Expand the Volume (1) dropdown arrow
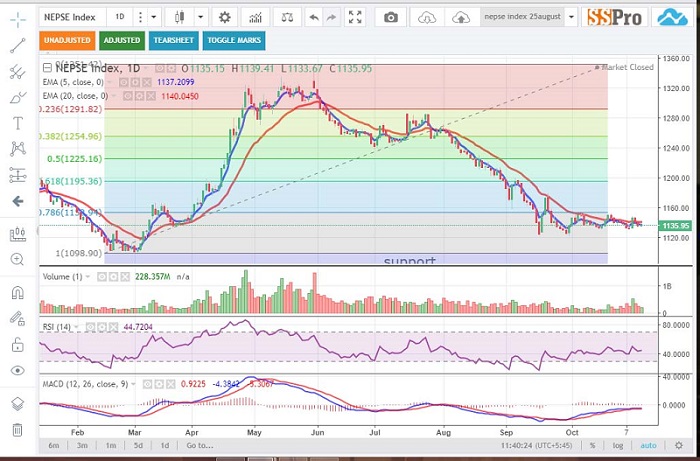Viewport: 700px width, 461px height. point(88,277)
